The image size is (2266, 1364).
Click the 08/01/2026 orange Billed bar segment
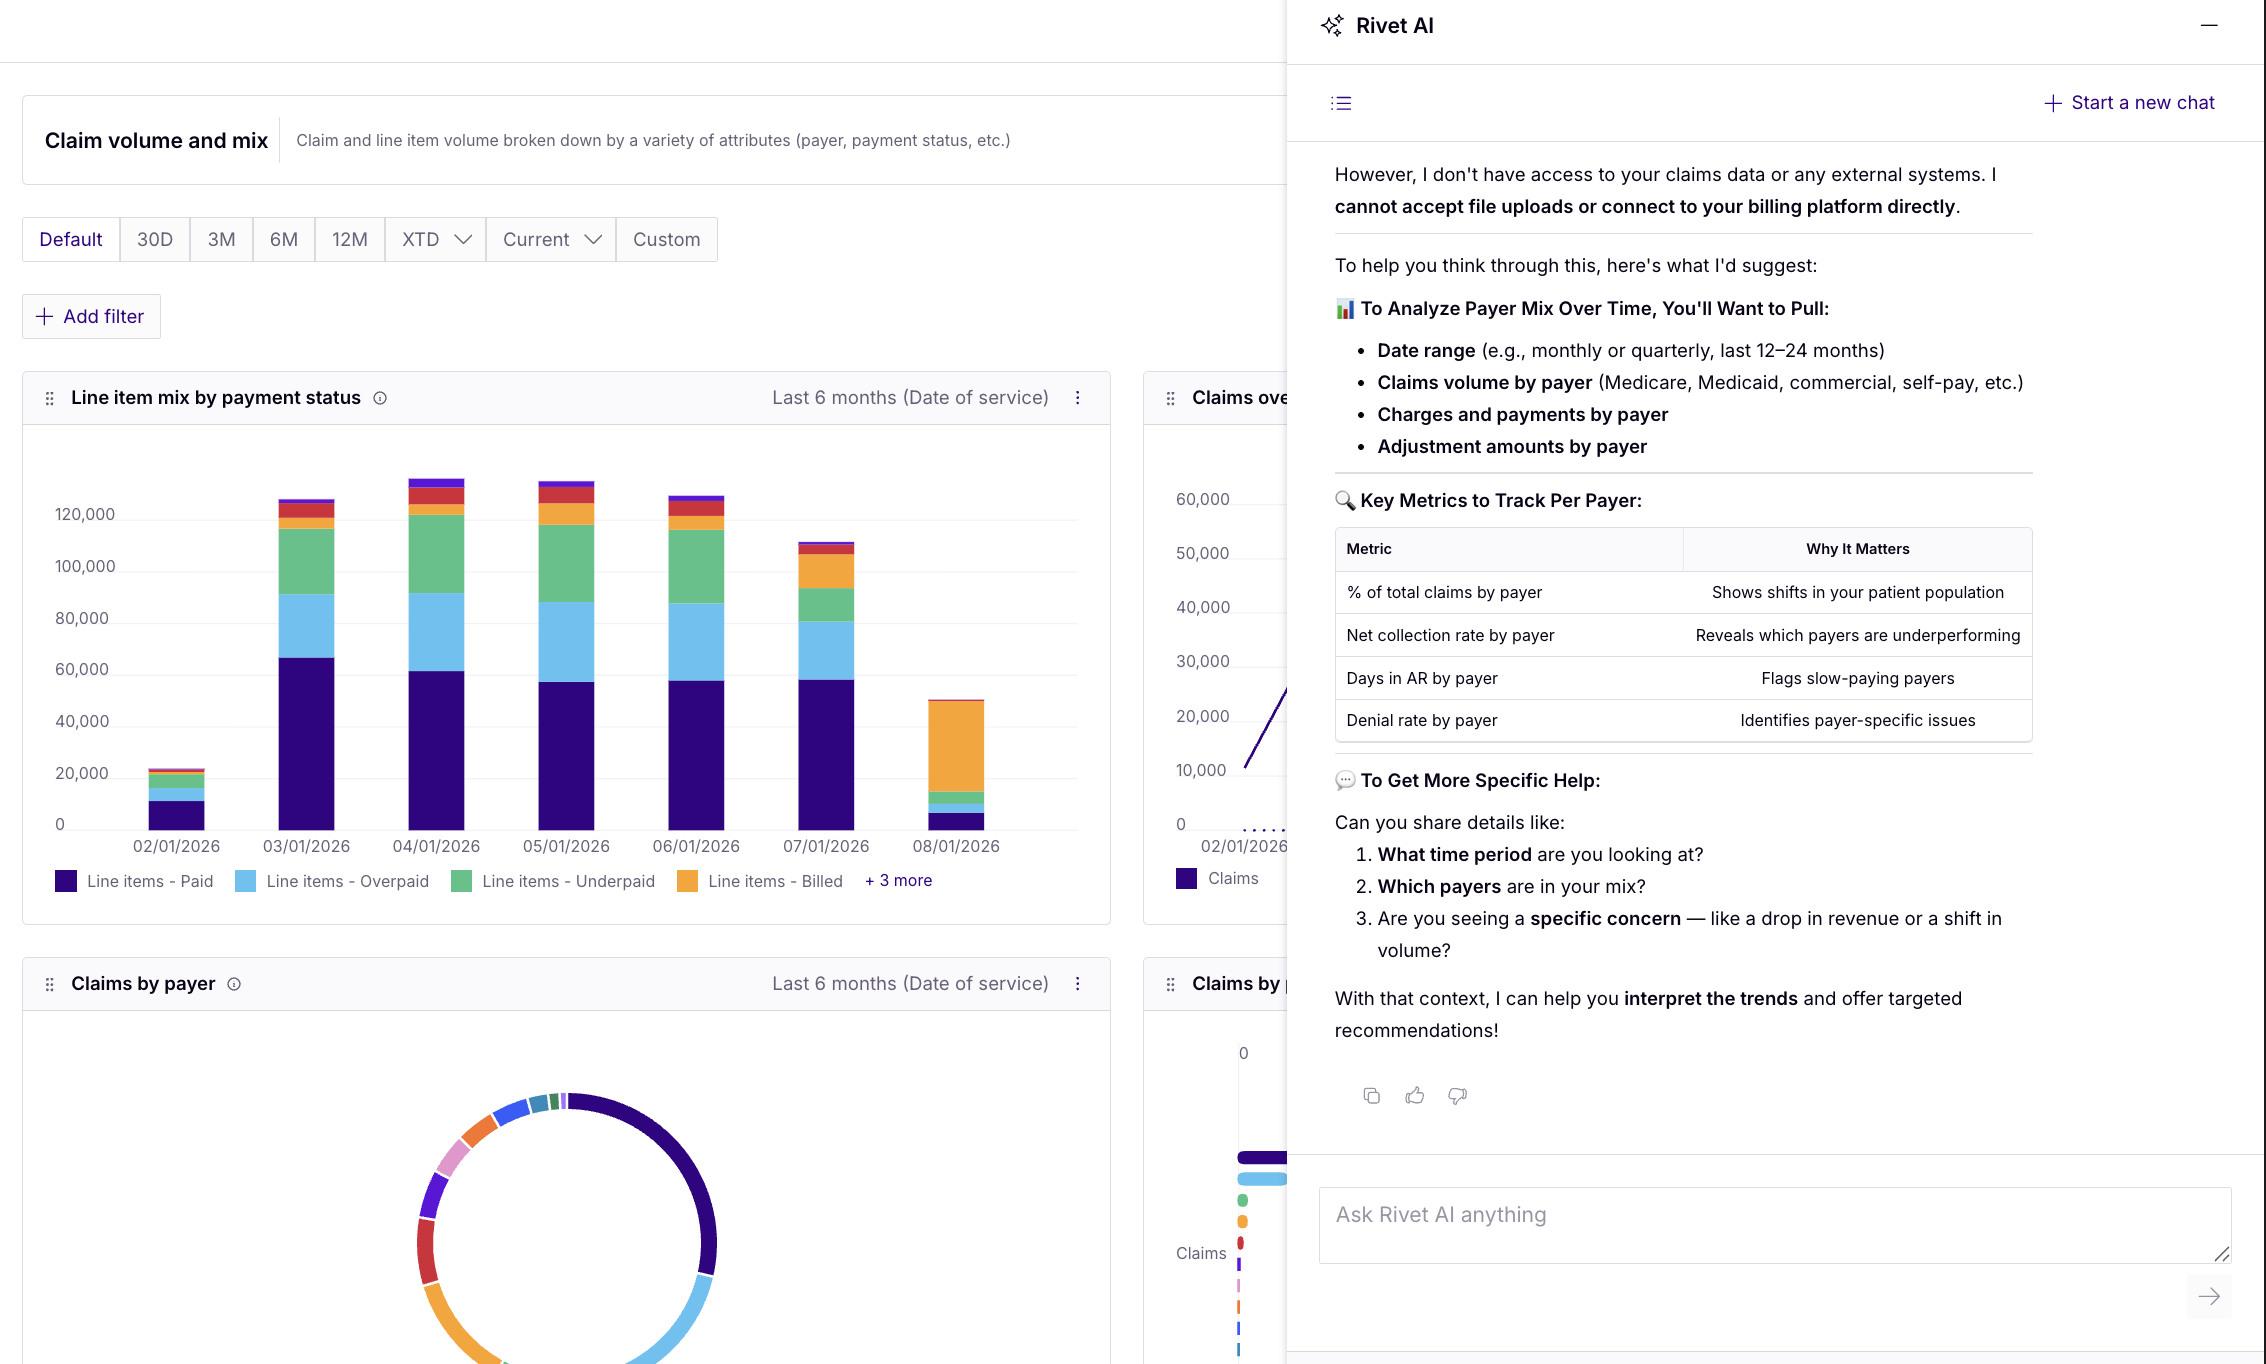point(956,746)
